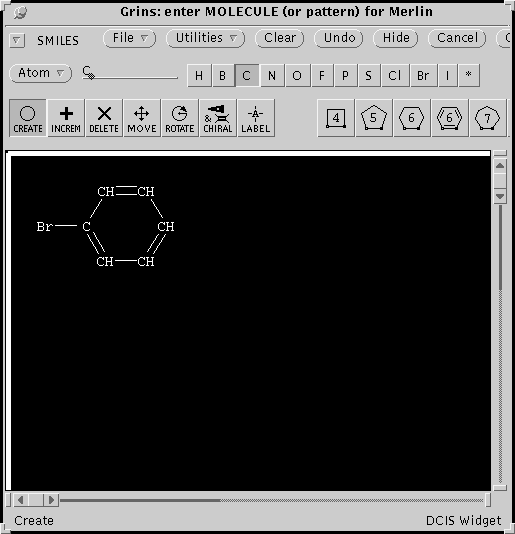Viewport: 515px width, 534px height.
Task: Open the File dropdown menu
Action: (130, 38)
